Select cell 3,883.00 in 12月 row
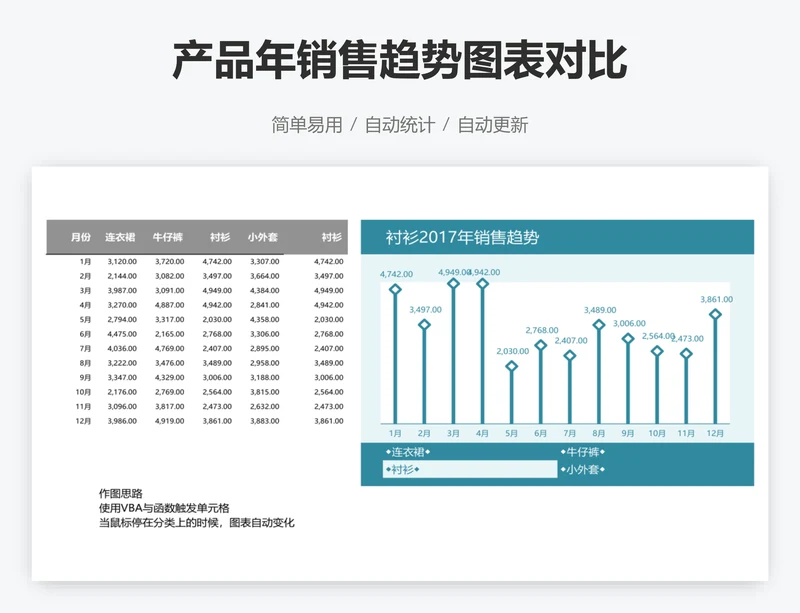This screenshot has height=613, width=800. point(264,422)
